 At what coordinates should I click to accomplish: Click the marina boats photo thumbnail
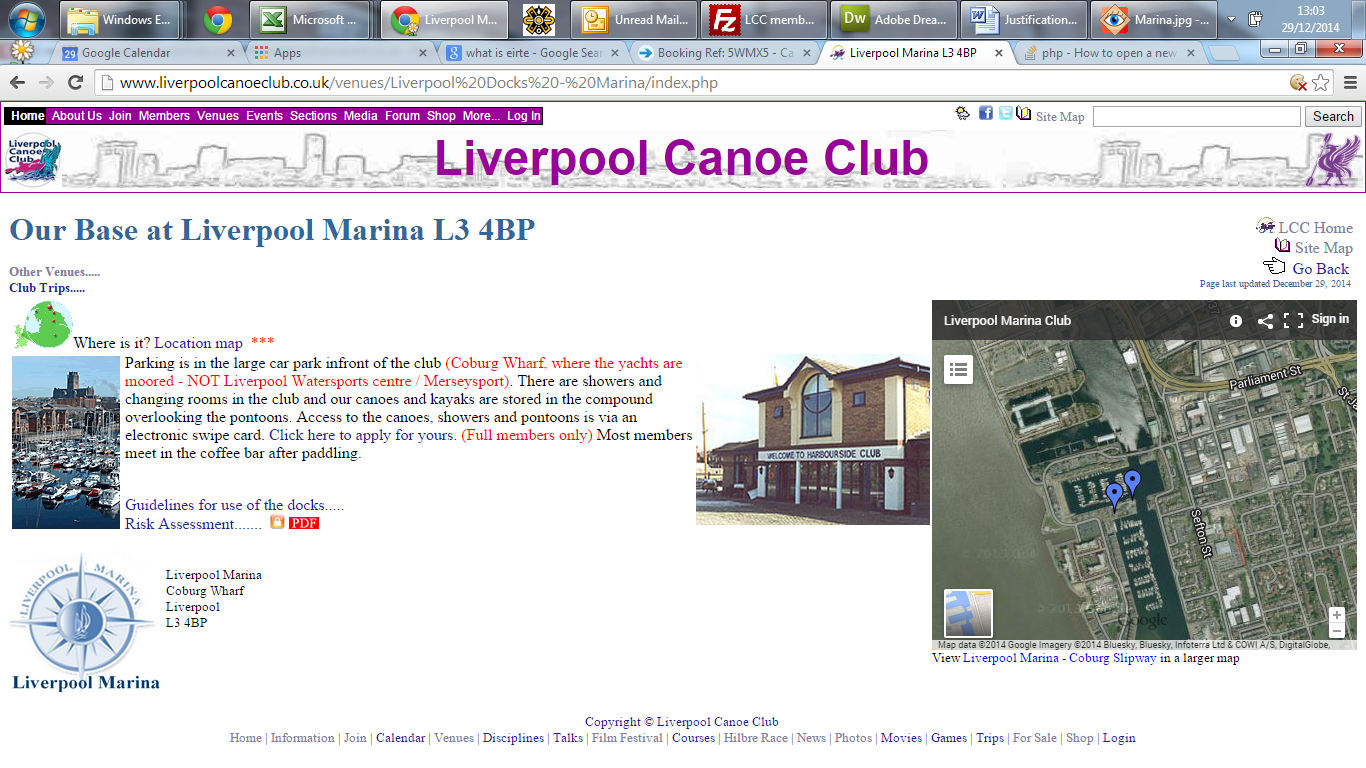66,442
